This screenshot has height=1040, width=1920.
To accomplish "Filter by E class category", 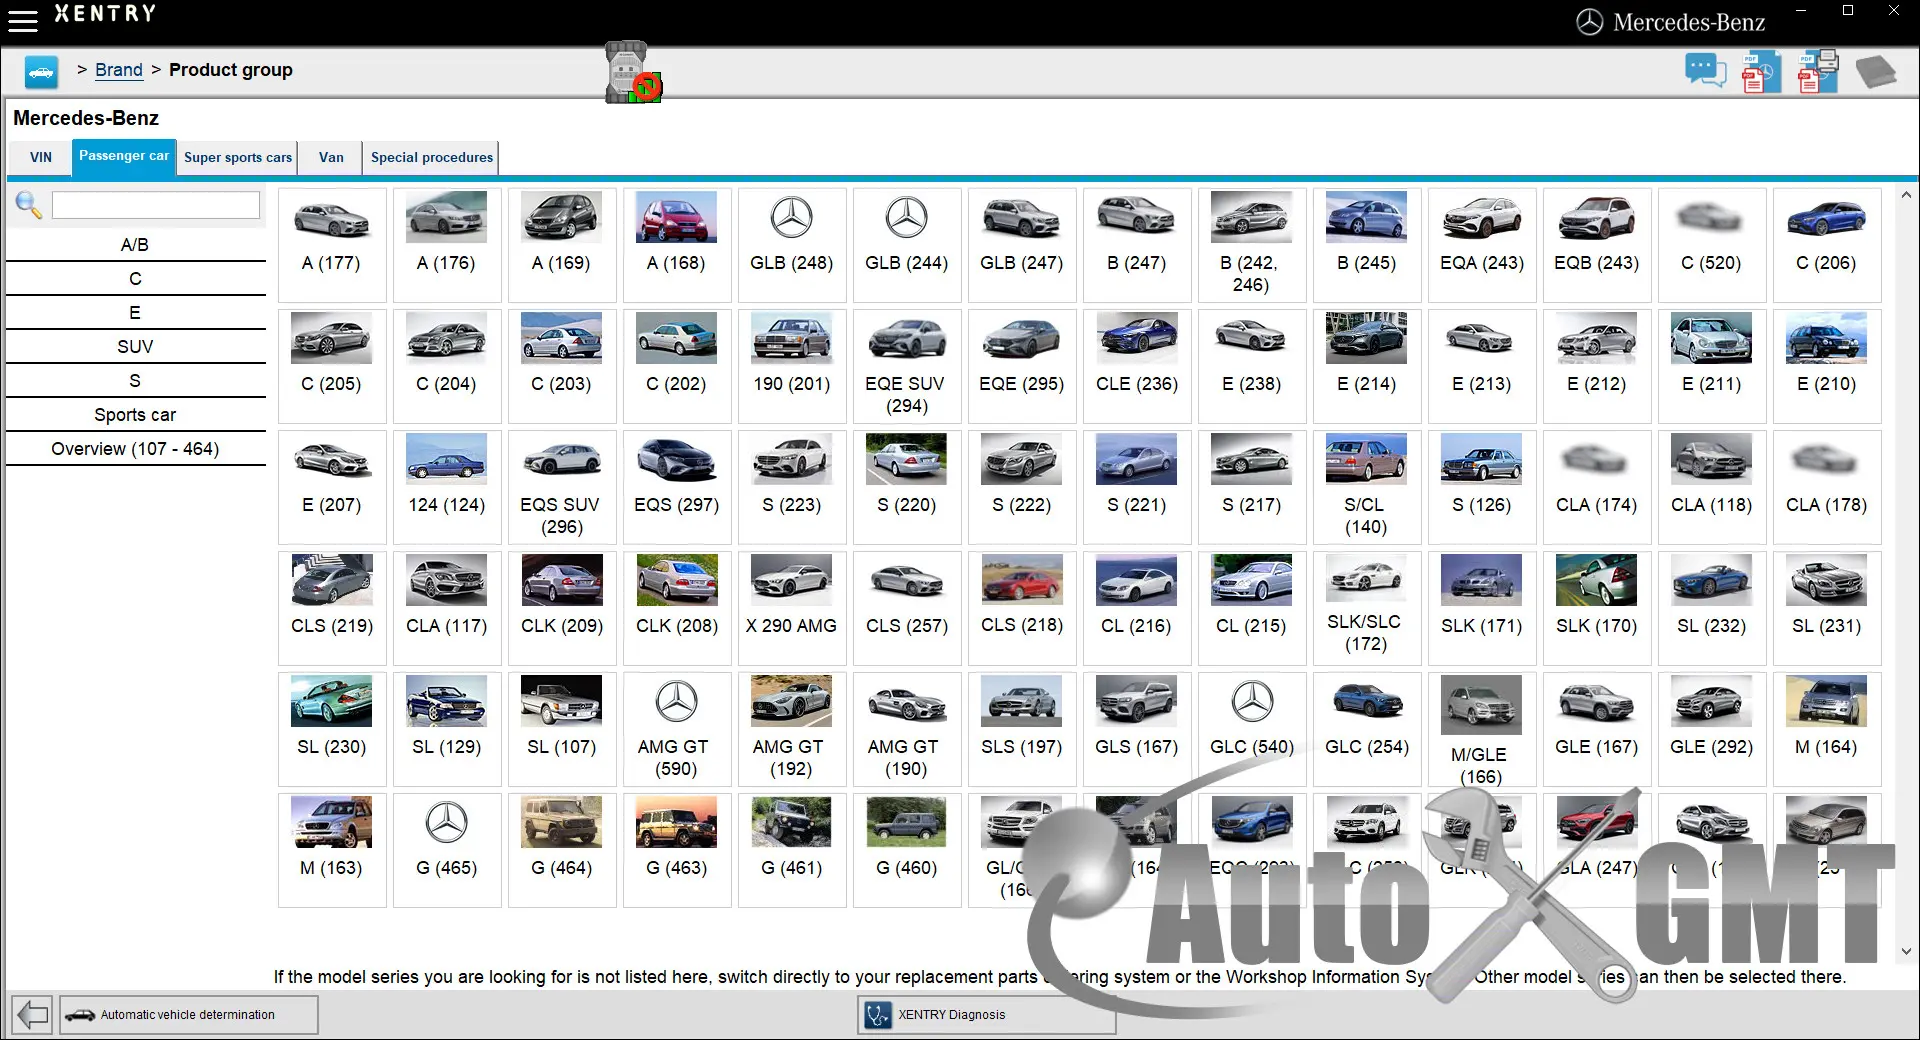I will point(135,313).
